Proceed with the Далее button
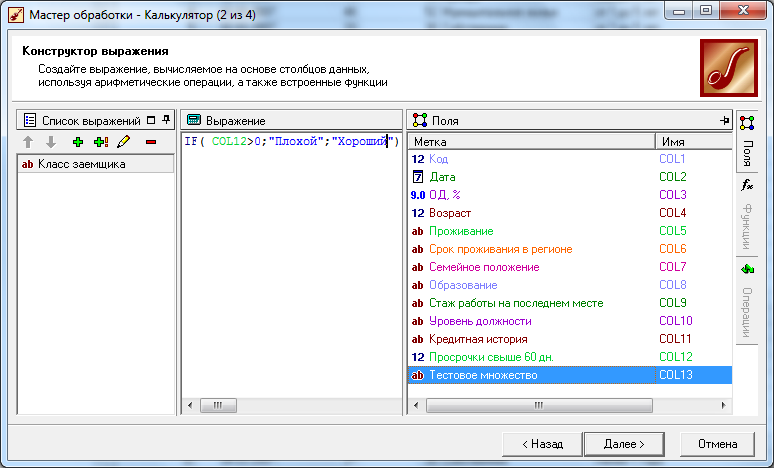The image size is (774, 468). (x=624, y=444)
